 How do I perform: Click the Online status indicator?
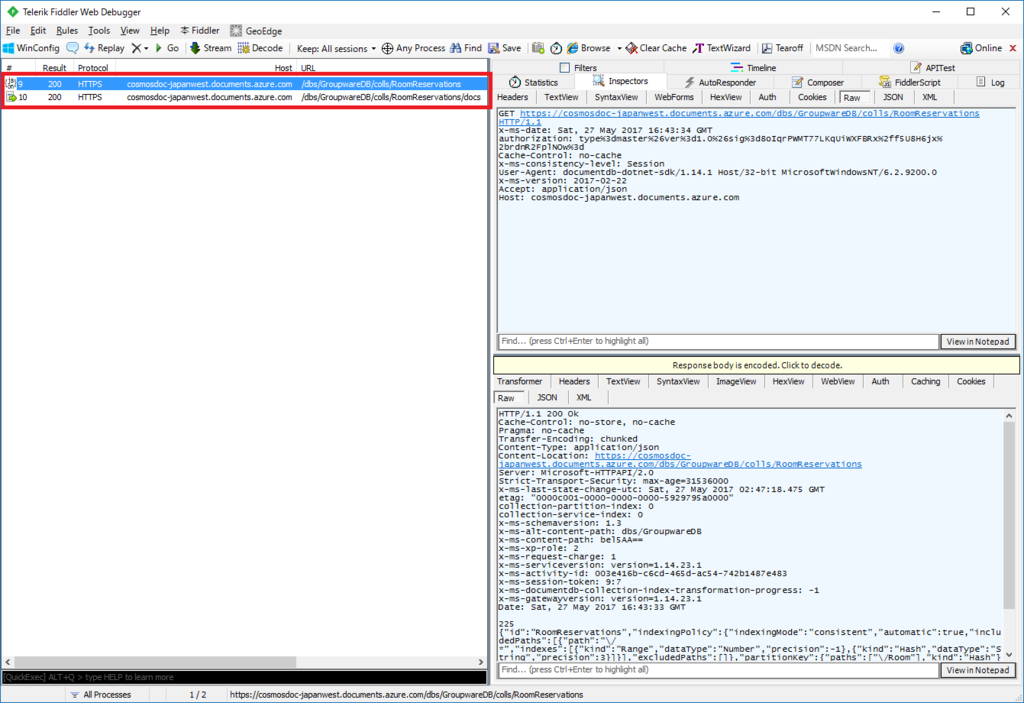981,48
